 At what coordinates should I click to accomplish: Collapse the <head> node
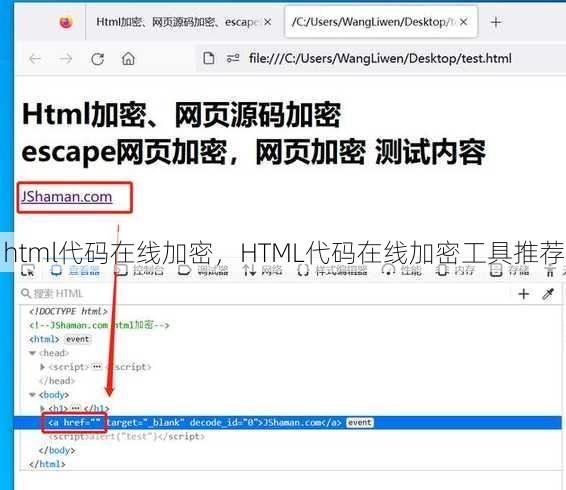32,353
